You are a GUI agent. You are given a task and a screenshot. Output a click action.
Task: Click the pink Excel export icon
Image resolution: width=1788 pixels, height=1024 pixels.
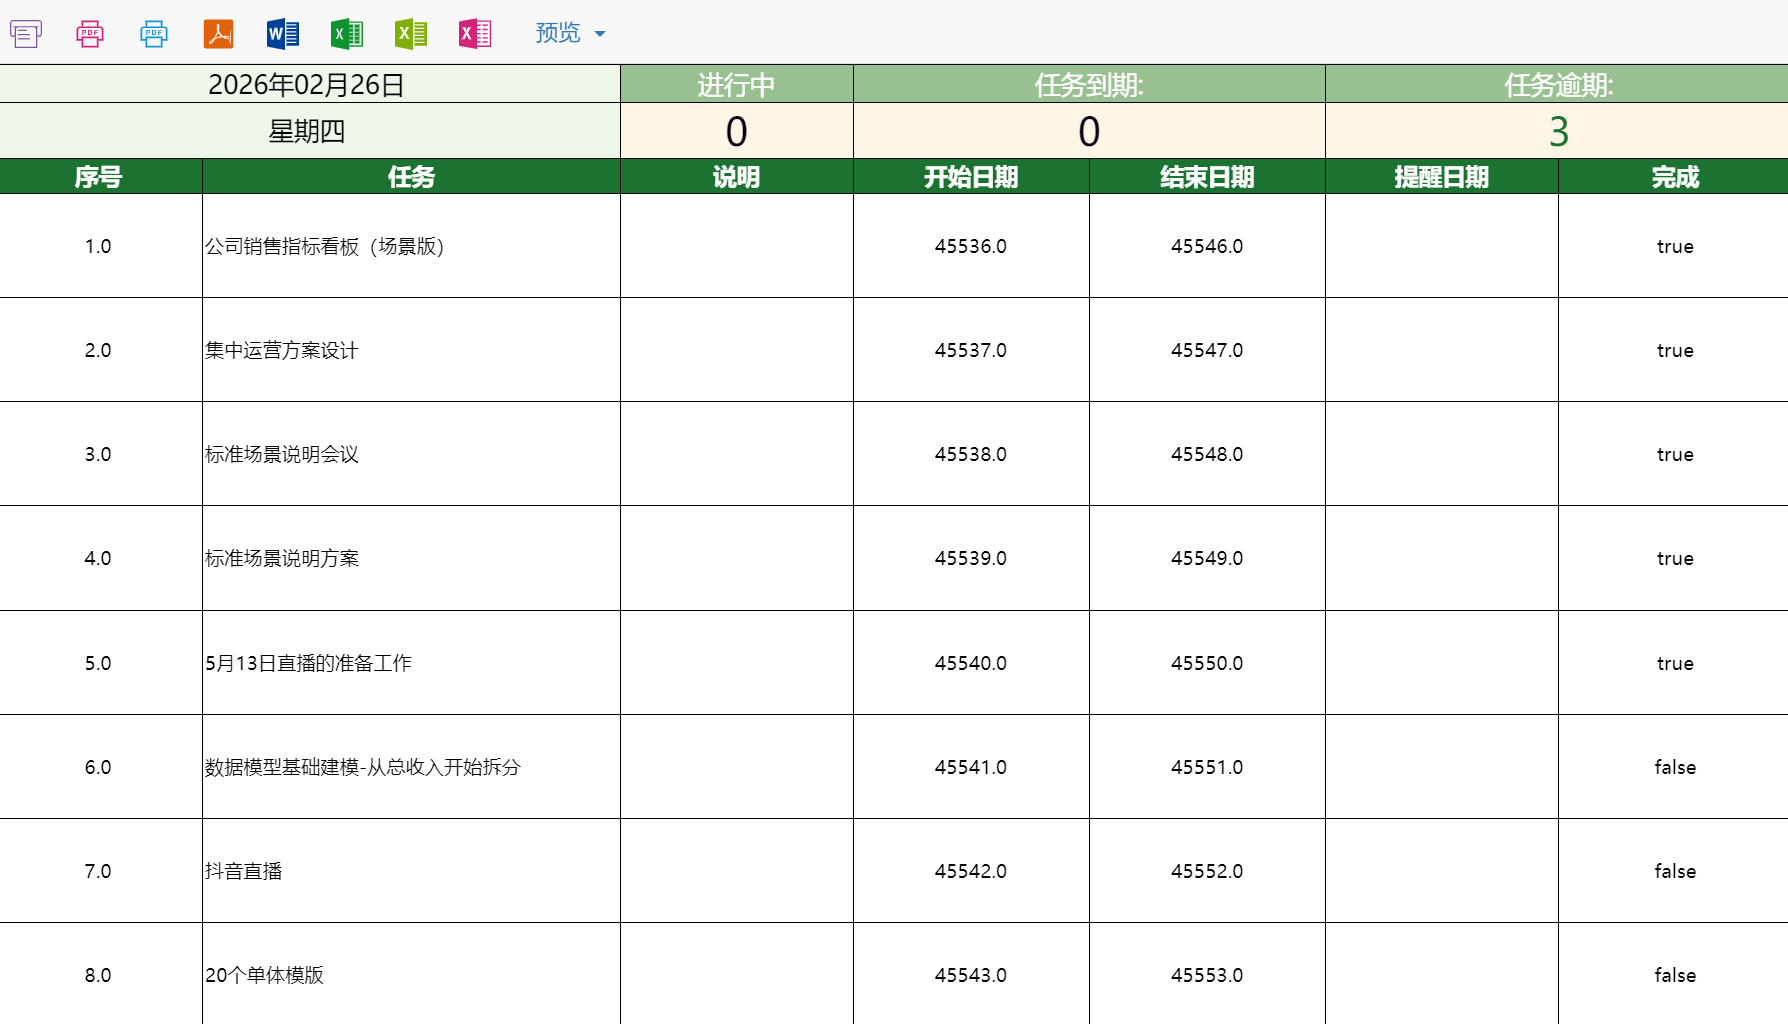pyautogui.click(x=474, y=34)
